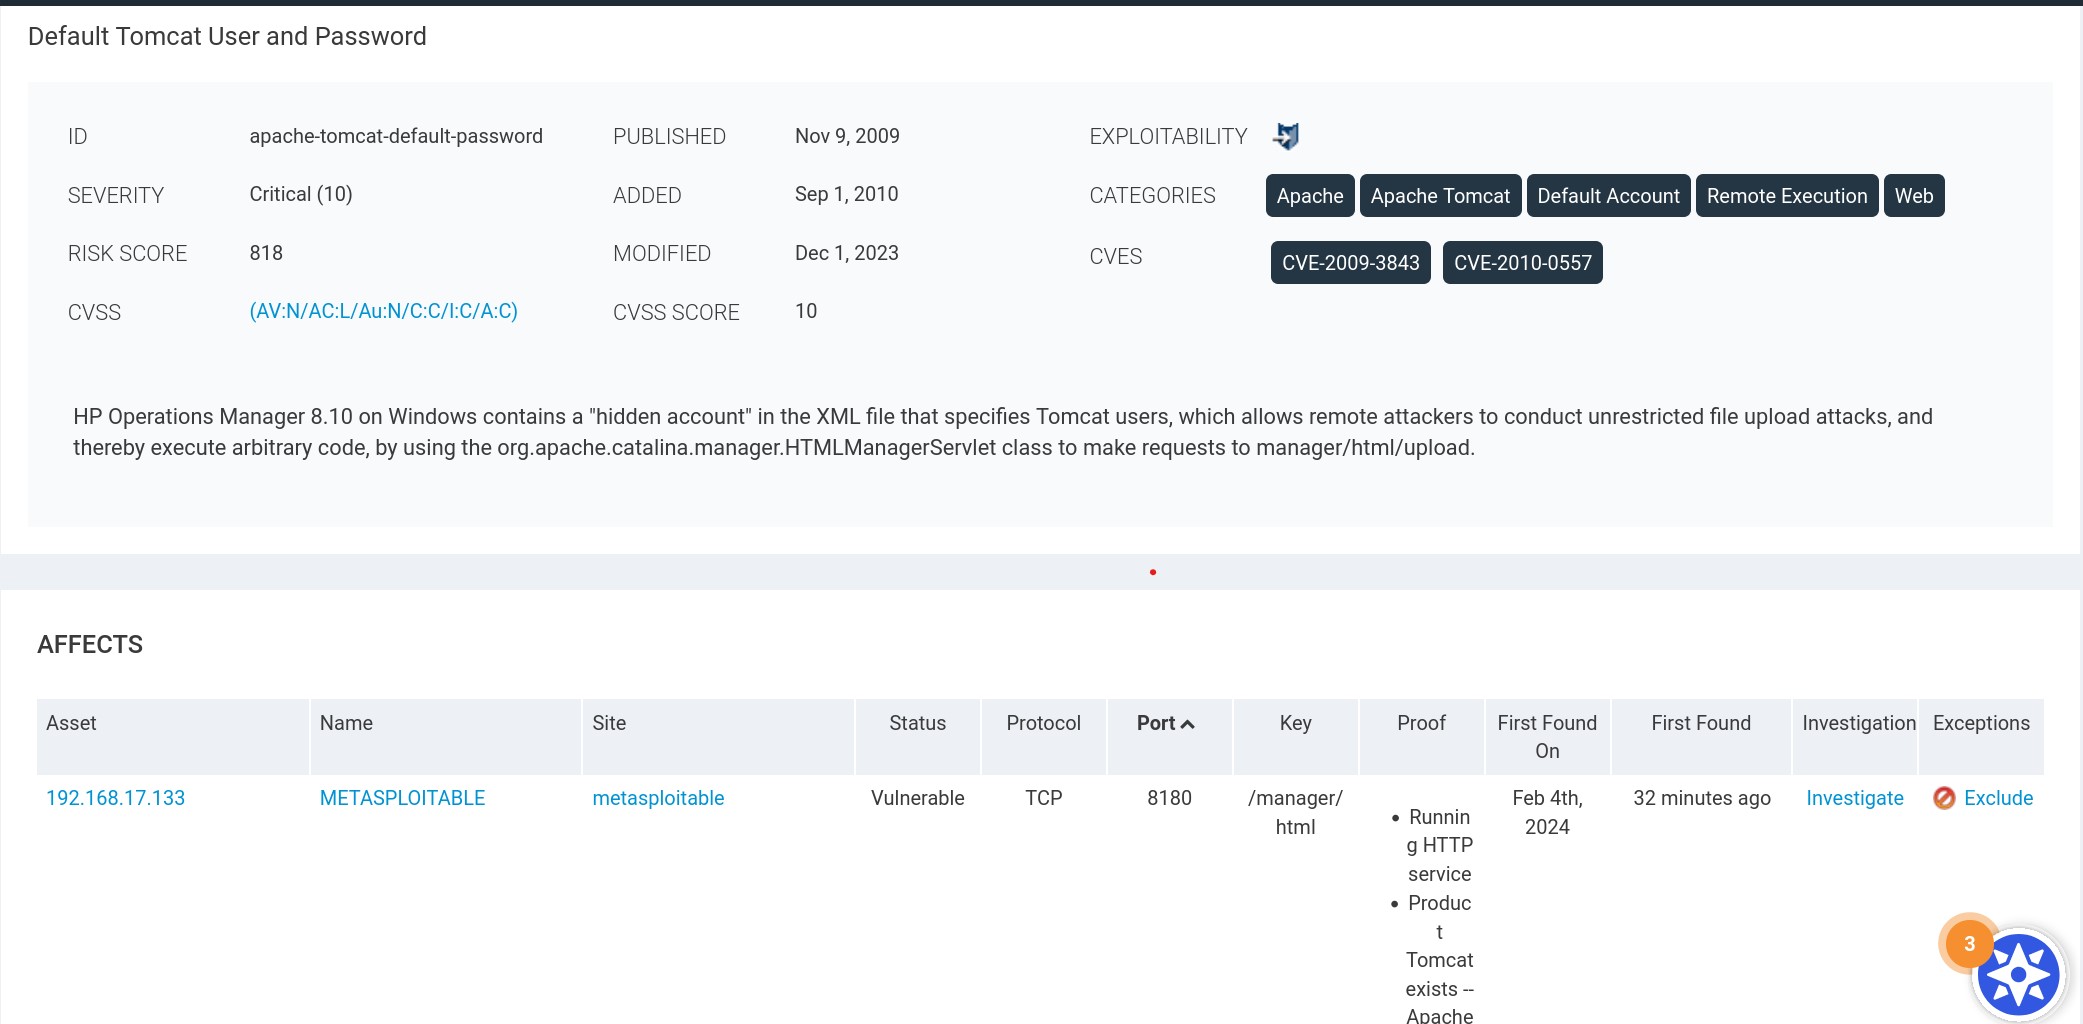The height and width of the screenshot is (1024, 2083).
Task: Click the red Exclude exception icon
Action: [x=1944, y=798]
